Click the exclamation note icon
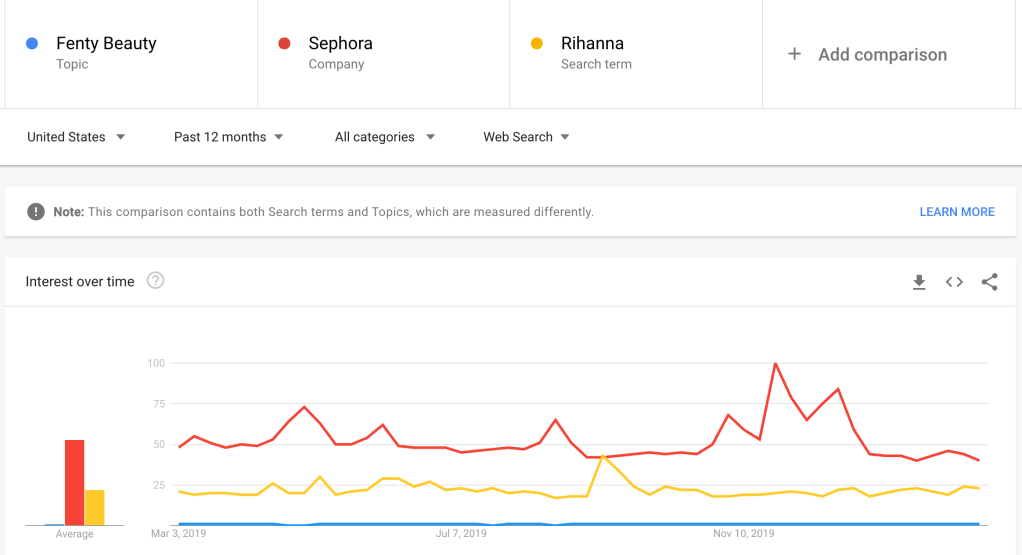 (36, 211)
